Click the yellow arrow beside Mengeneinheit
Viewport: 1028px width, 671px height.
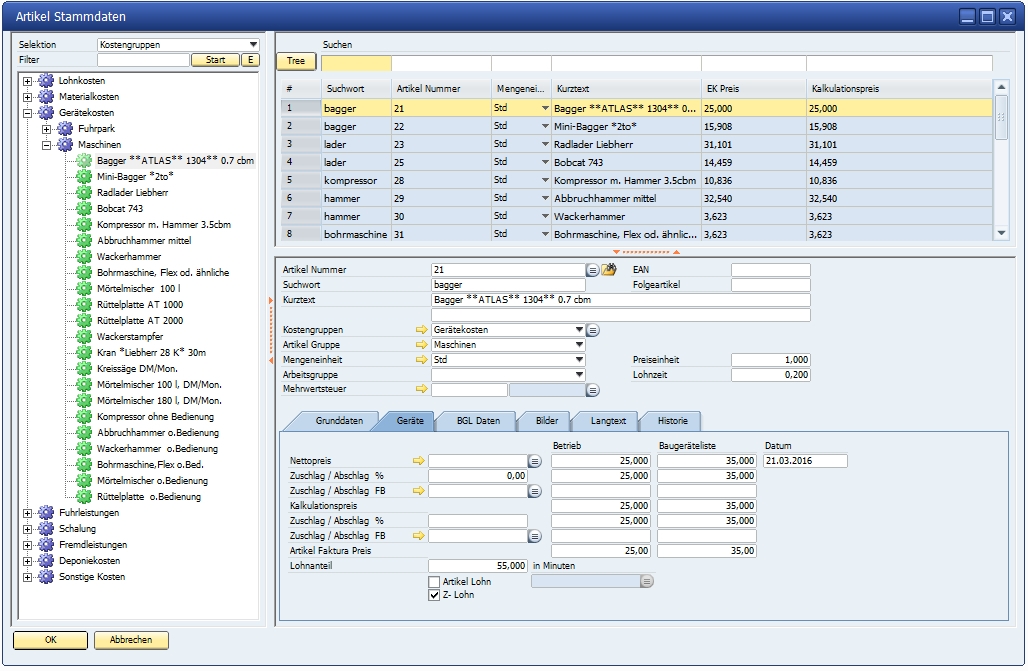tap(421, 360)
